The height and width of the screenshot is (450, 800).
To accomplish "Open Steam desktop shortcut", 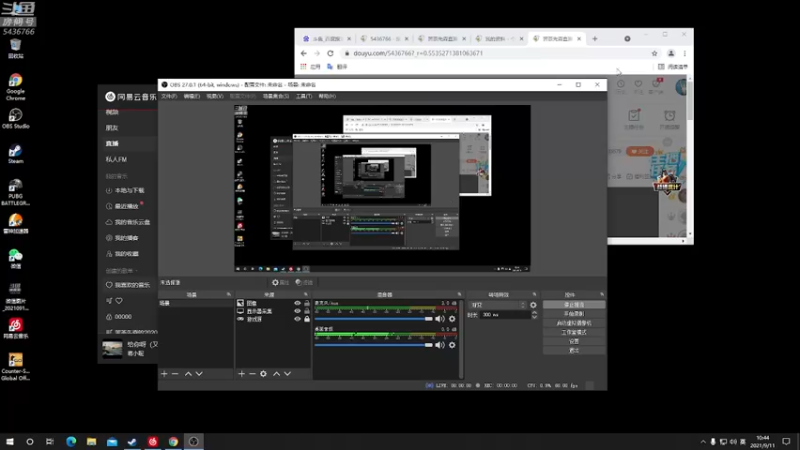I will pos(15,154).
